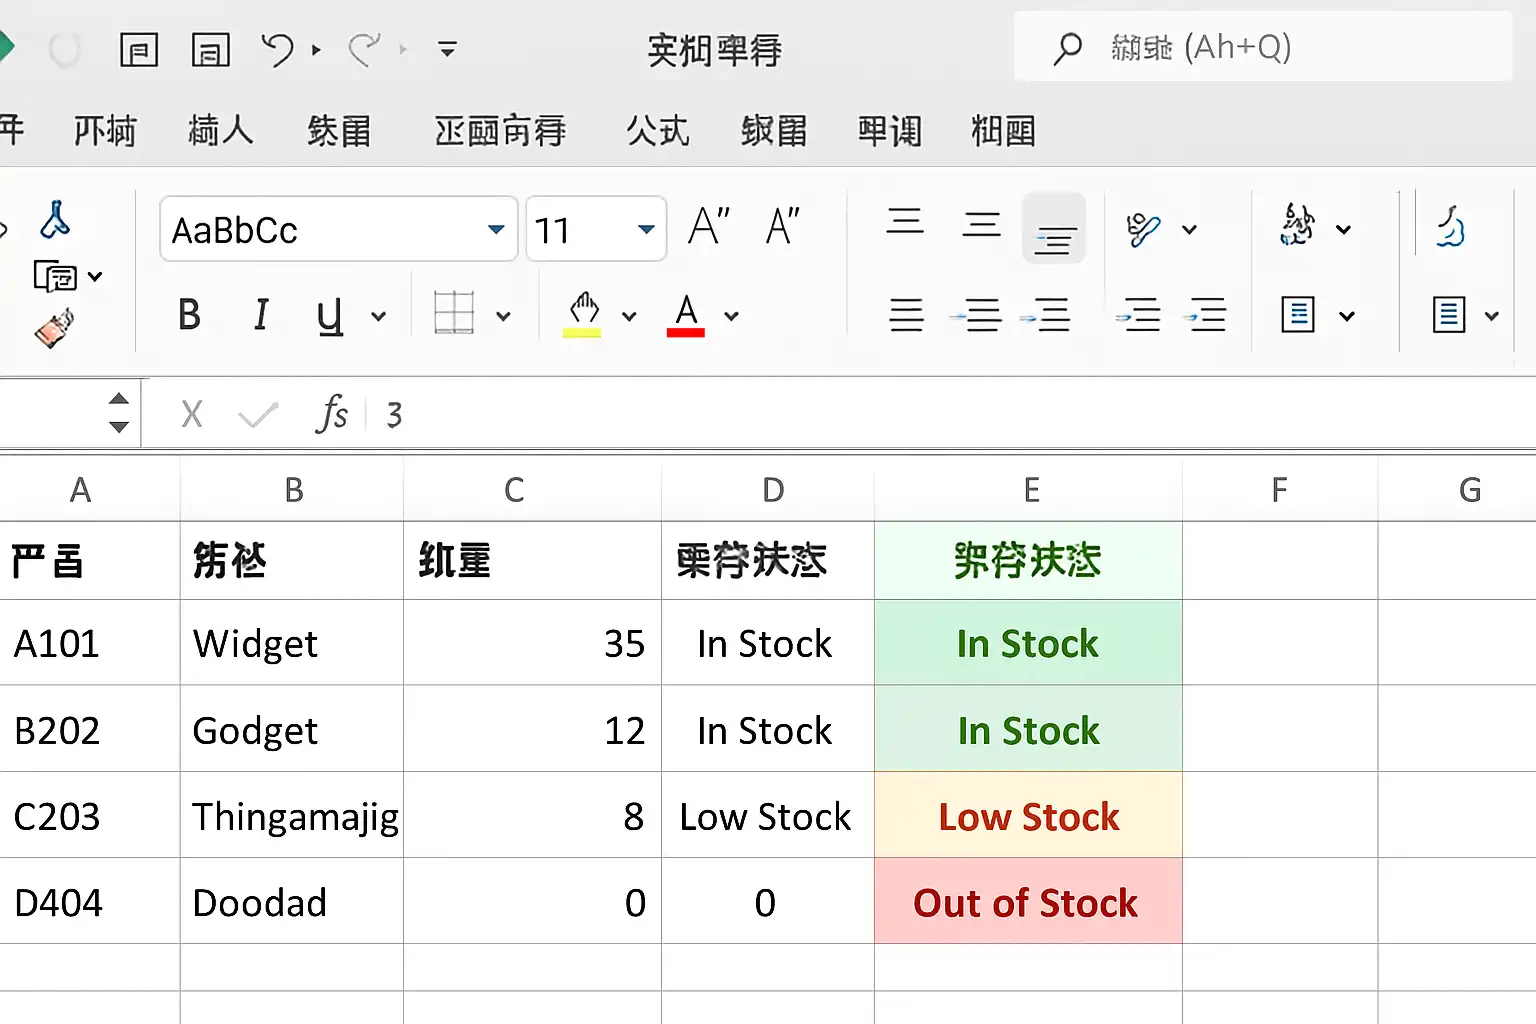The height and width of the screenshot is (1024, 1536).
Task: Toggle Underline formatting
Action: pos(329,316)
